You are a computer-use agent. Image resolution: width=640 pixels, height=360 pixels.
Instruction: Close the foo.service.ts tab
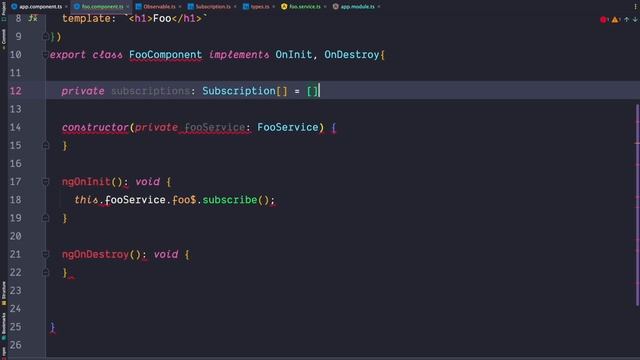[325, 7]
